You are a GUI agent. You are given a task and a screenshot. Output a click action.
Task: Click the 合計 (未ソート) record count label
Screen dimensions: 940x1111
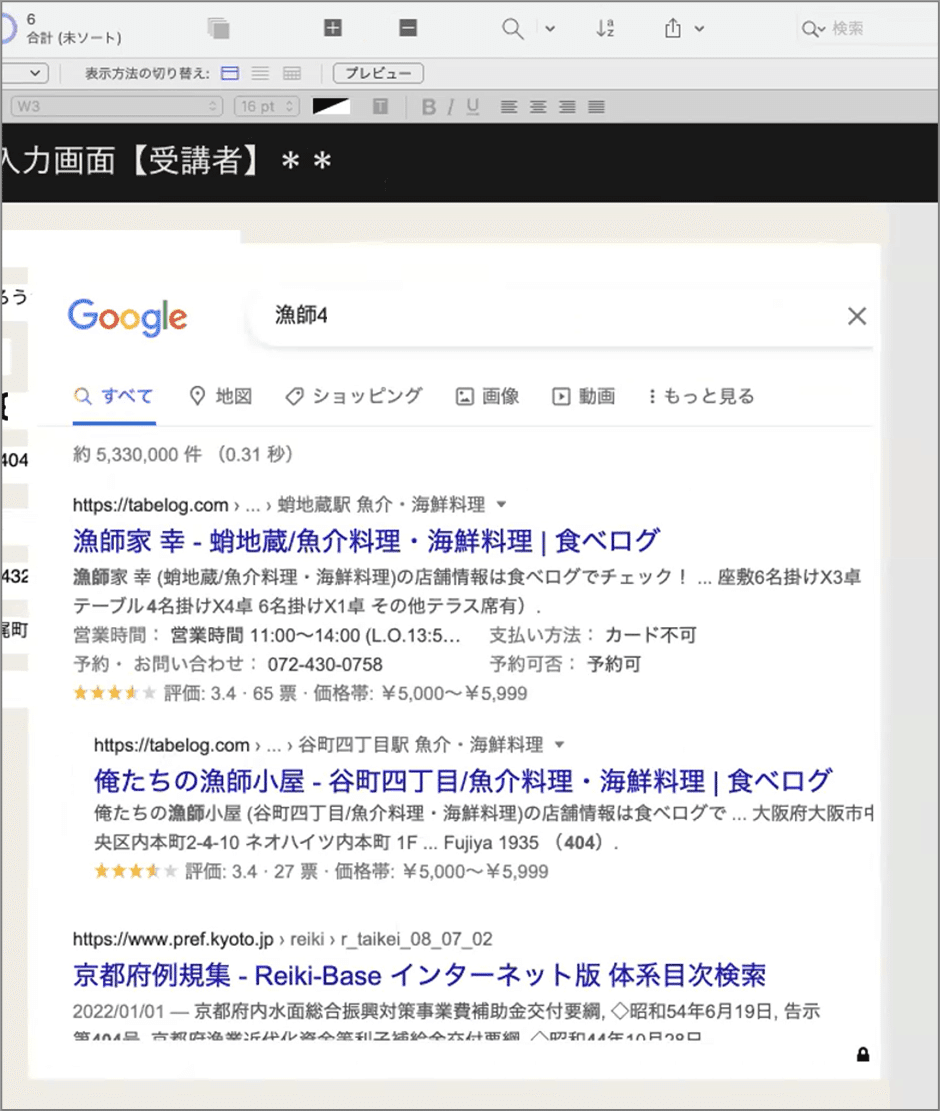74,38
